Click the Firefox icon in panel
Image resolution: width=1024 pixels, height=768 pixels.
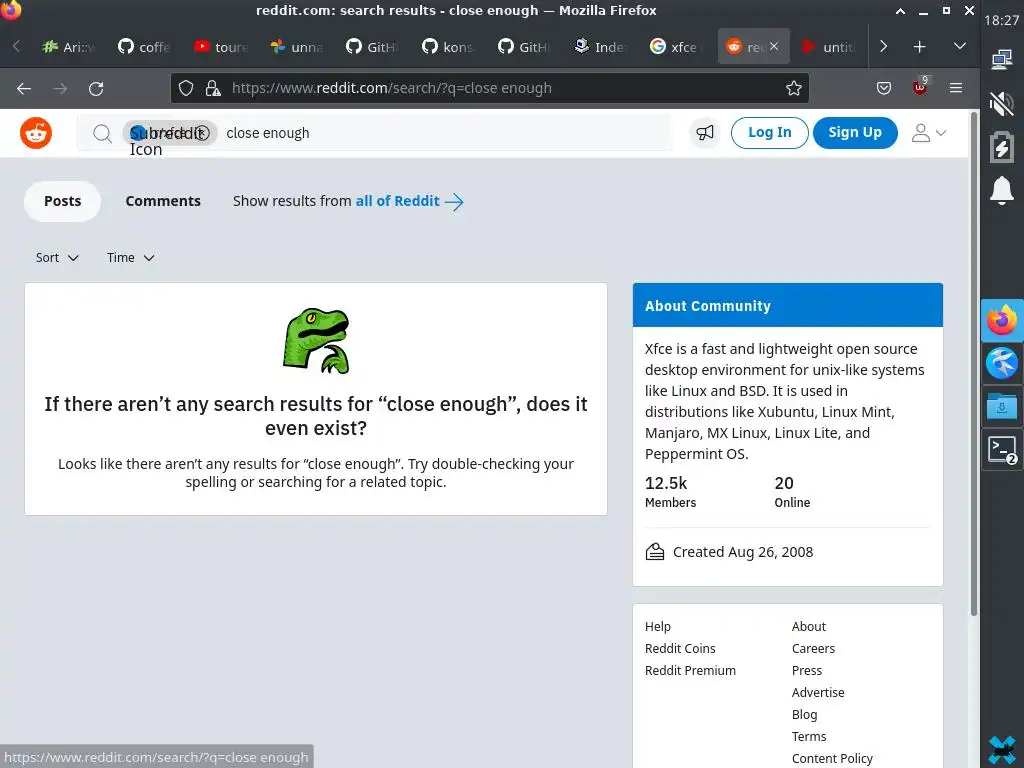tap(1002, 321)
